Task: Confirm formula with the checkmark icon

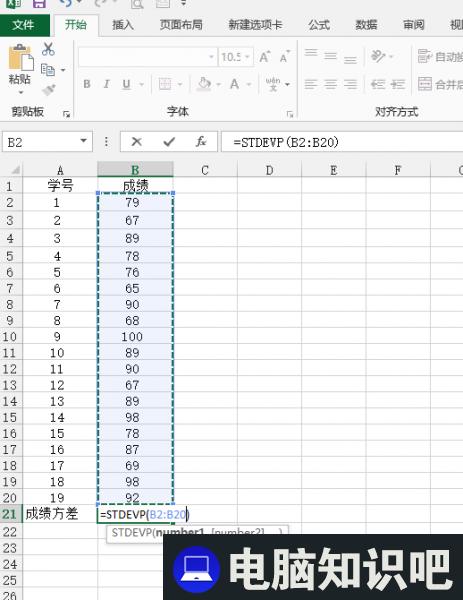Action: [169, 142]
